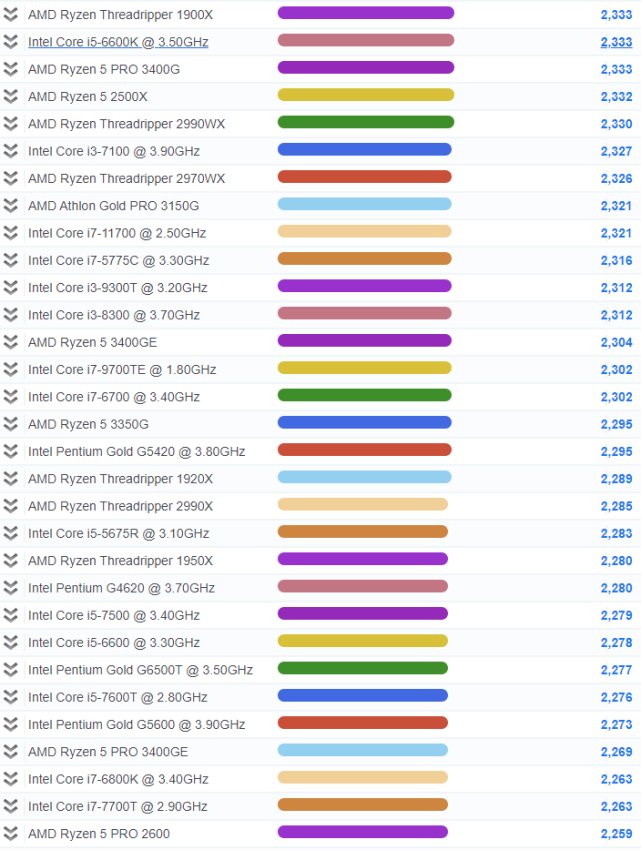The height and width of the screenshot is (850, 641).
Task: Expand the AMD Ryzen 5 2500X chevron
Action: pyautogui.click(x=10, y=96)
